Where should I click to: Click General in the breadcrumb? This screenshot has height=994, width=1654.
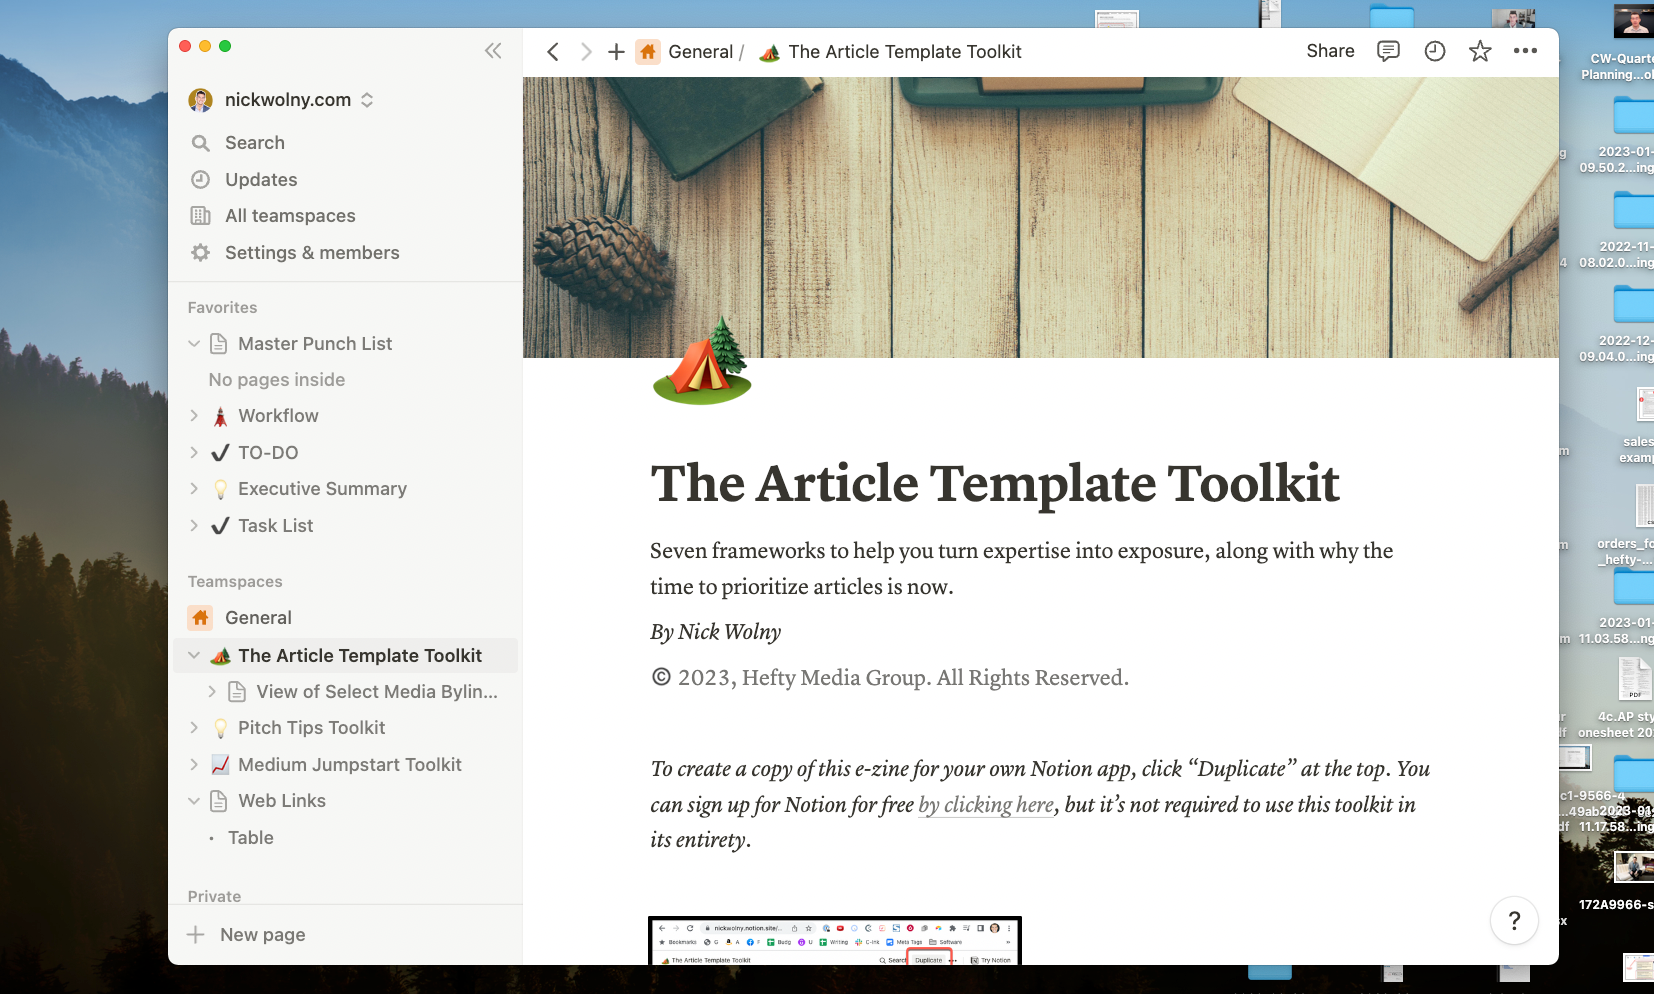pyautogui.click(x=701, y=52)
